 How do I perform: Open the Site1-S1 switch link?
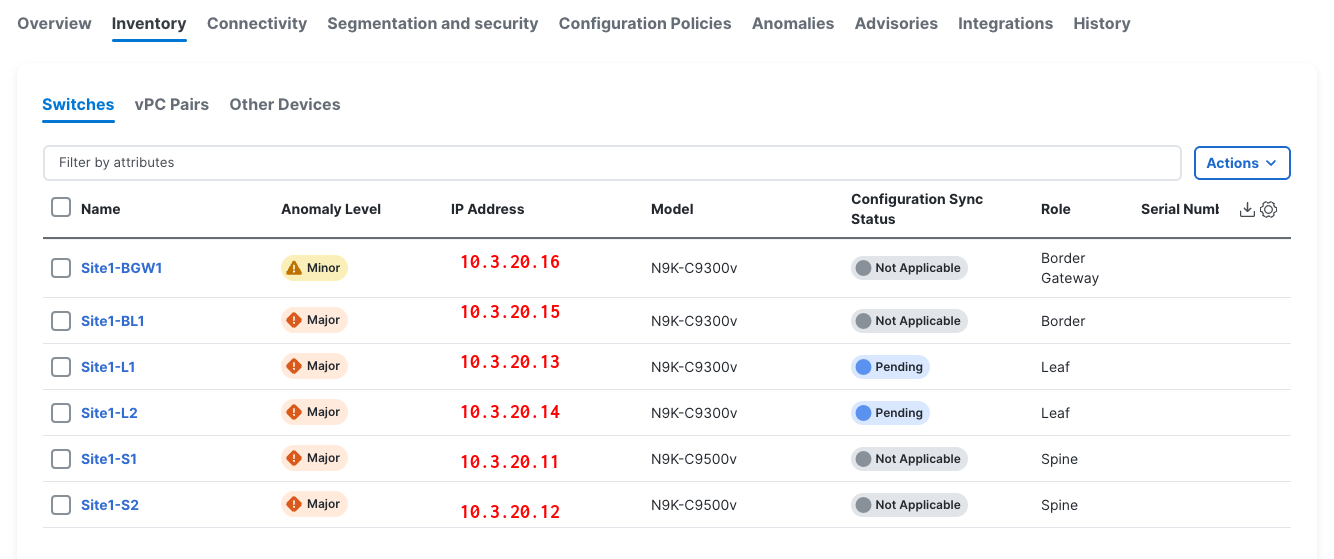109,459
